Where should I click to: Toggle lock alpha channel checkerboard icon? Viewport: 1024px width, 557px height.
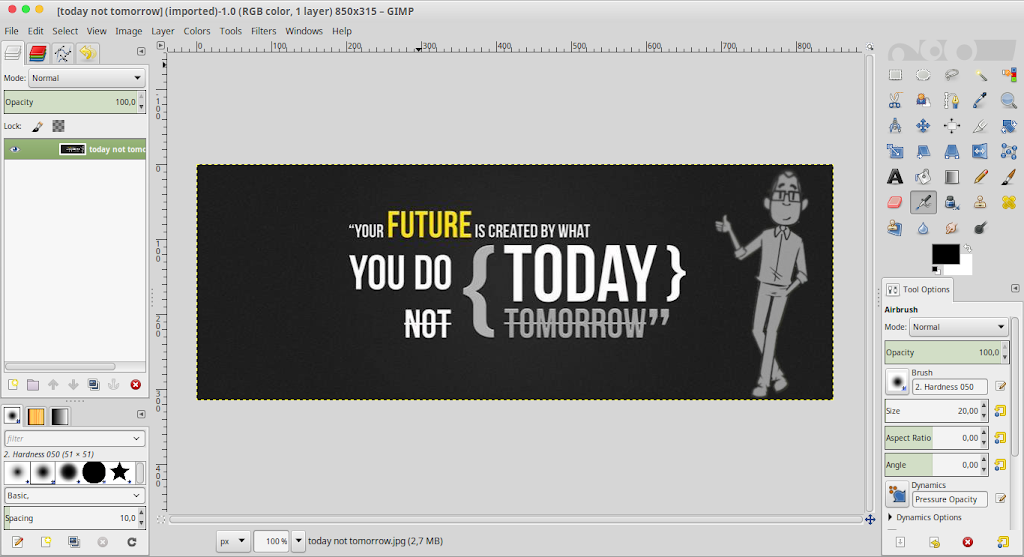point(59,127)
